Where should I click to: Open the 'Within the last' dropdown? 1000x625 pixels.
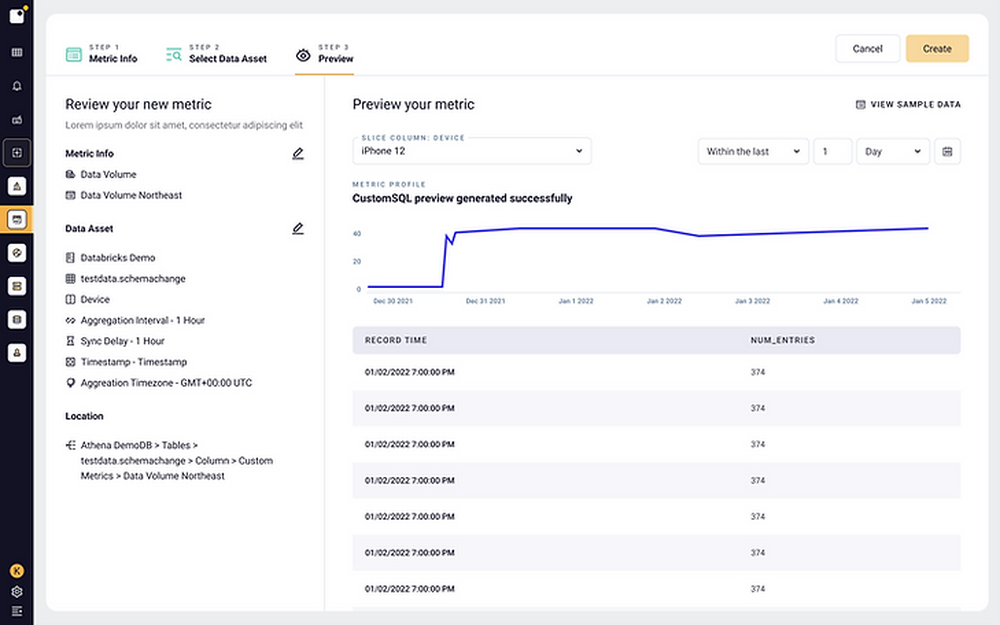point(753,152)
